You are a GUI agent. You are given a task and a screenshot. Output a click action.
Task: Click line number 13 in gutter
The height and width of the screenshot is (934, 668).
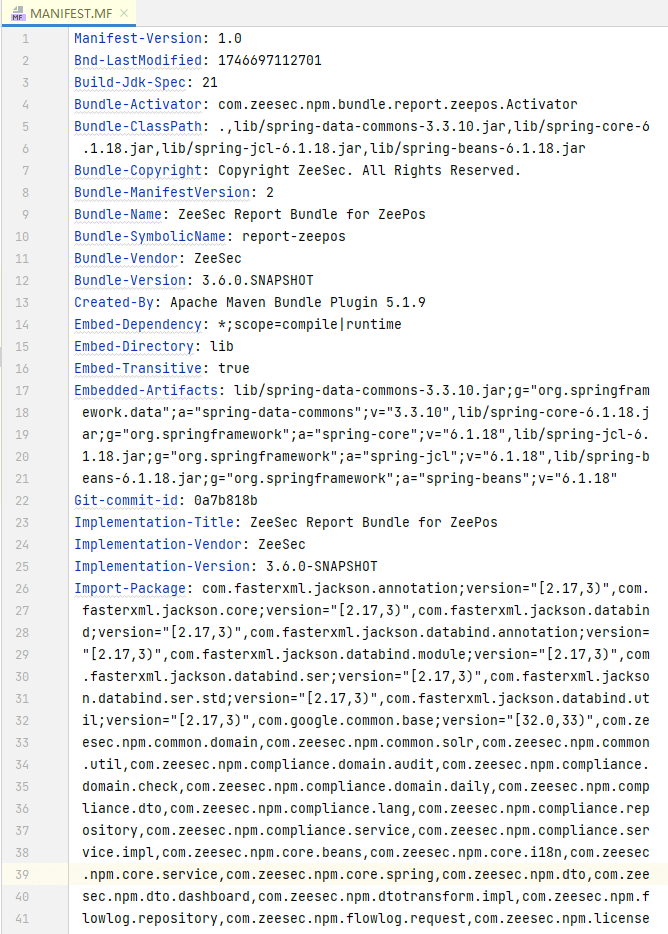point(24,302)
